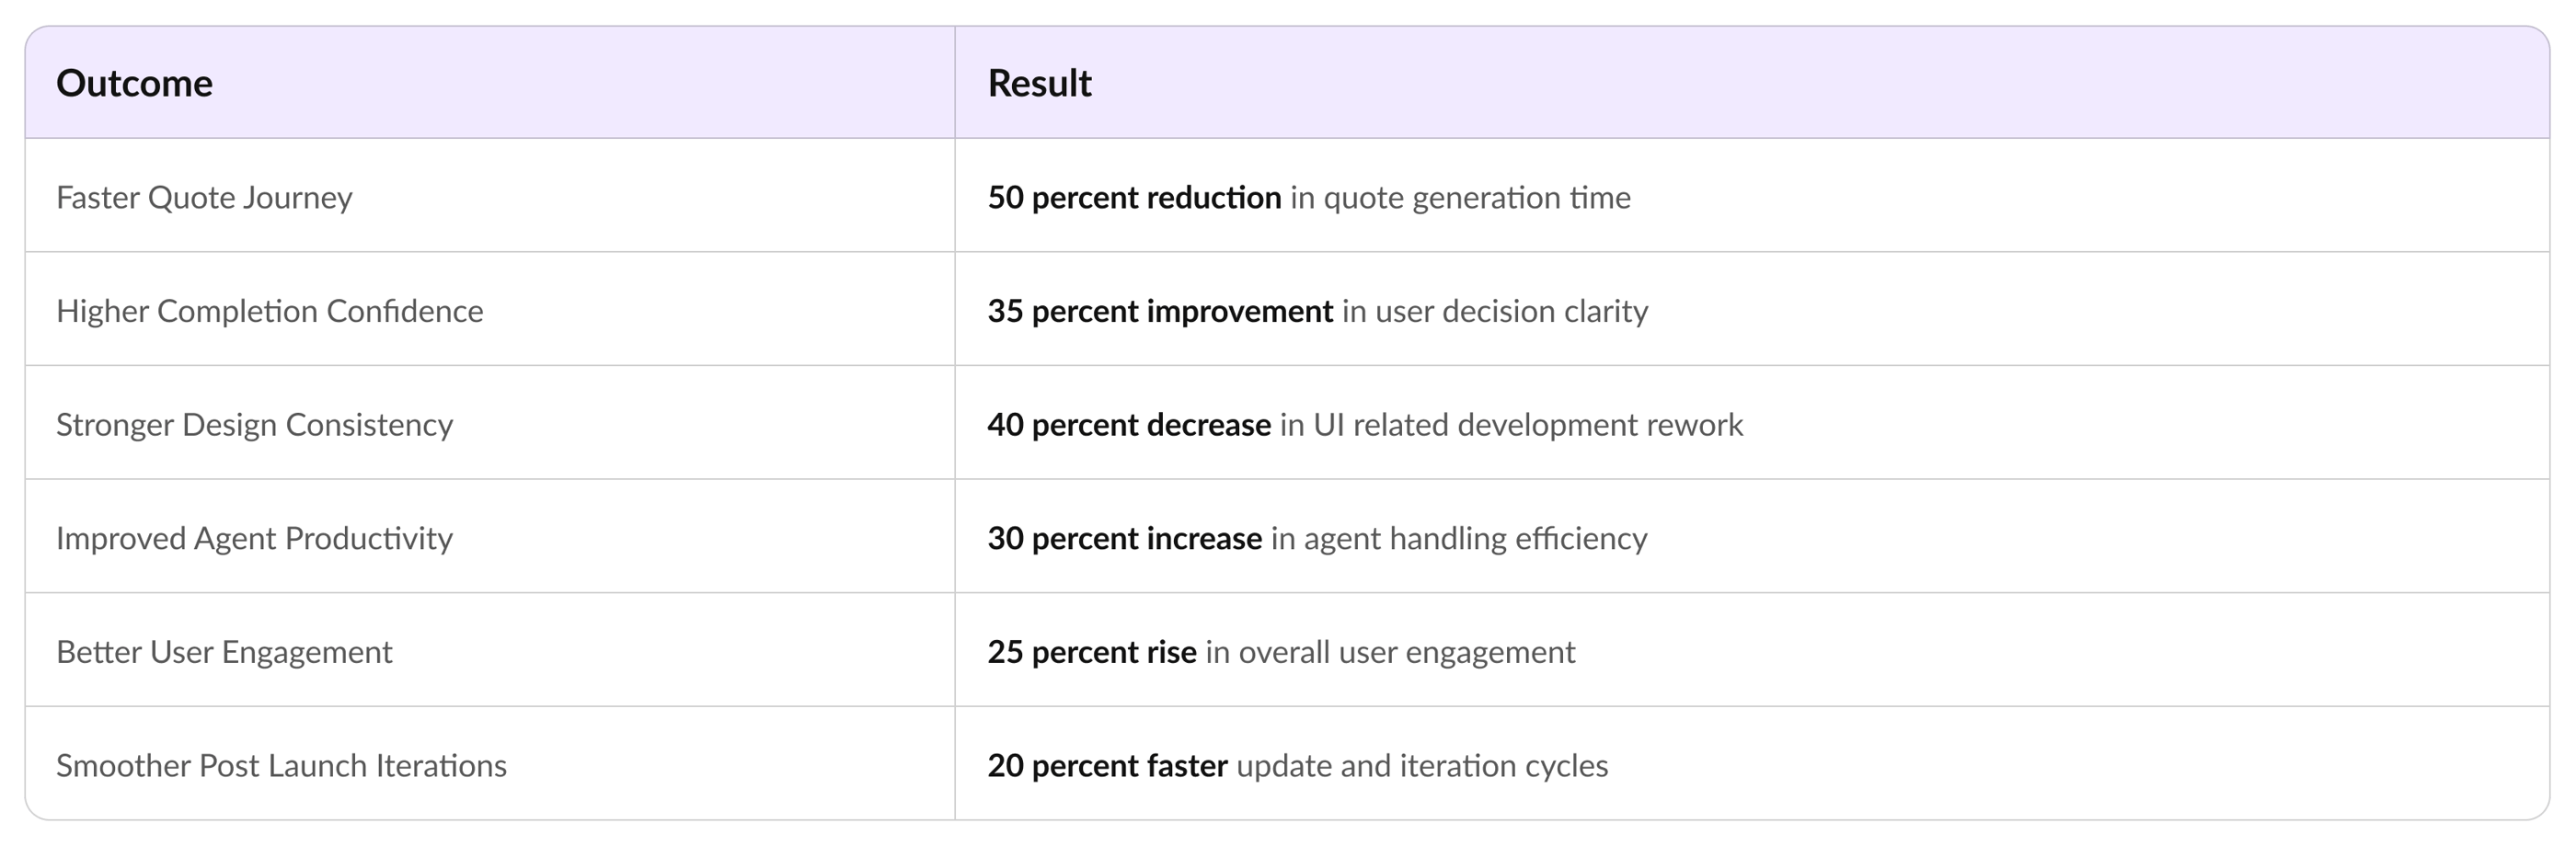Select the Stronger Design Consistency cell
2576x846 pixels.
254,425
